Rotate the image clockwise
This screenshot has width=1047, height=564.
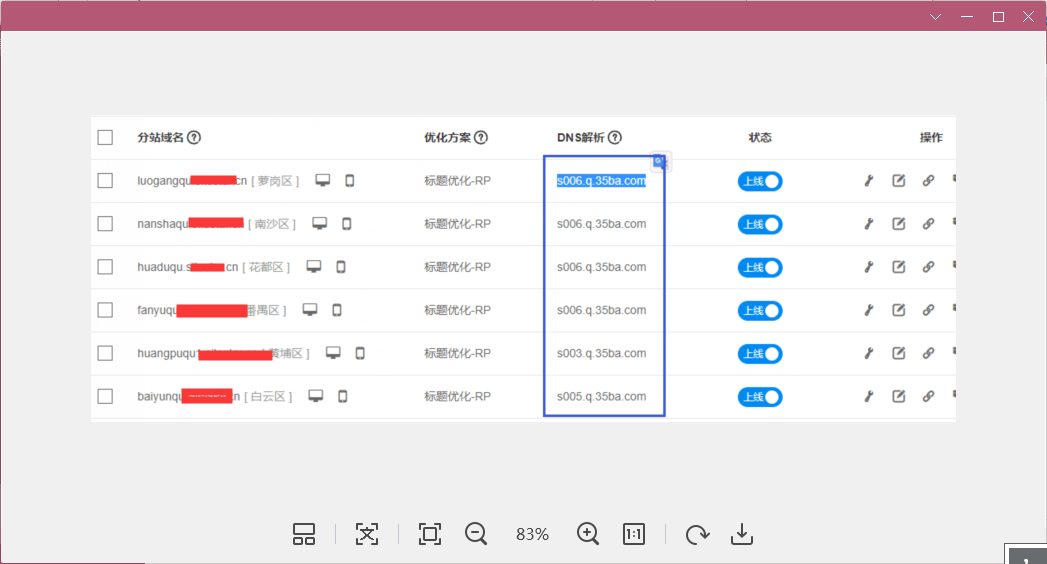[x=697, y=534]
